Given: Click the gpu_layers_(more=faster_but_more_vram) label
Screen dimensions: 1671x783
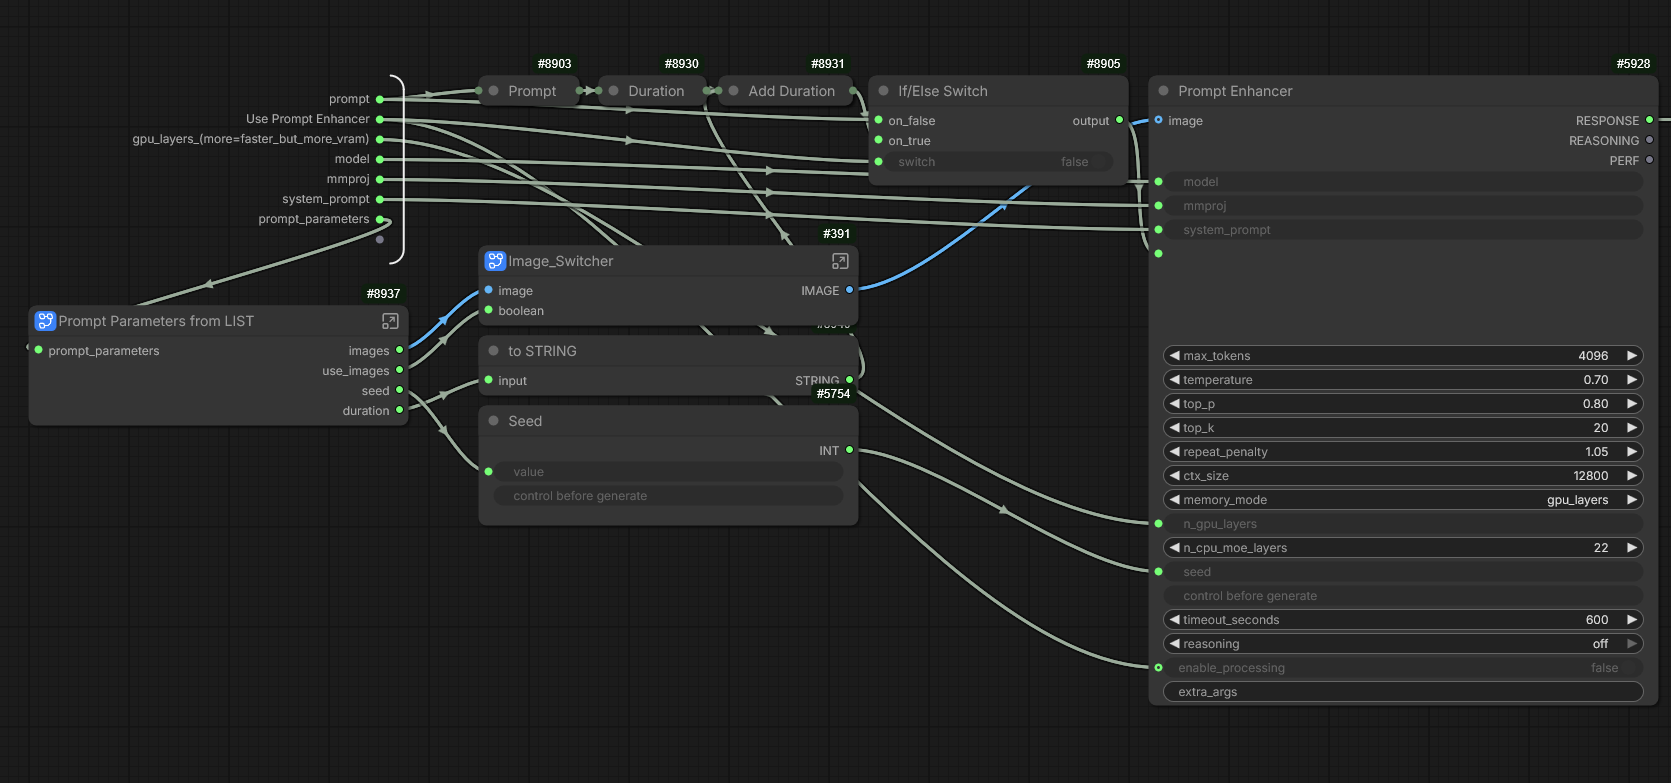Looking at the screenshot, I should coord(251,139).
